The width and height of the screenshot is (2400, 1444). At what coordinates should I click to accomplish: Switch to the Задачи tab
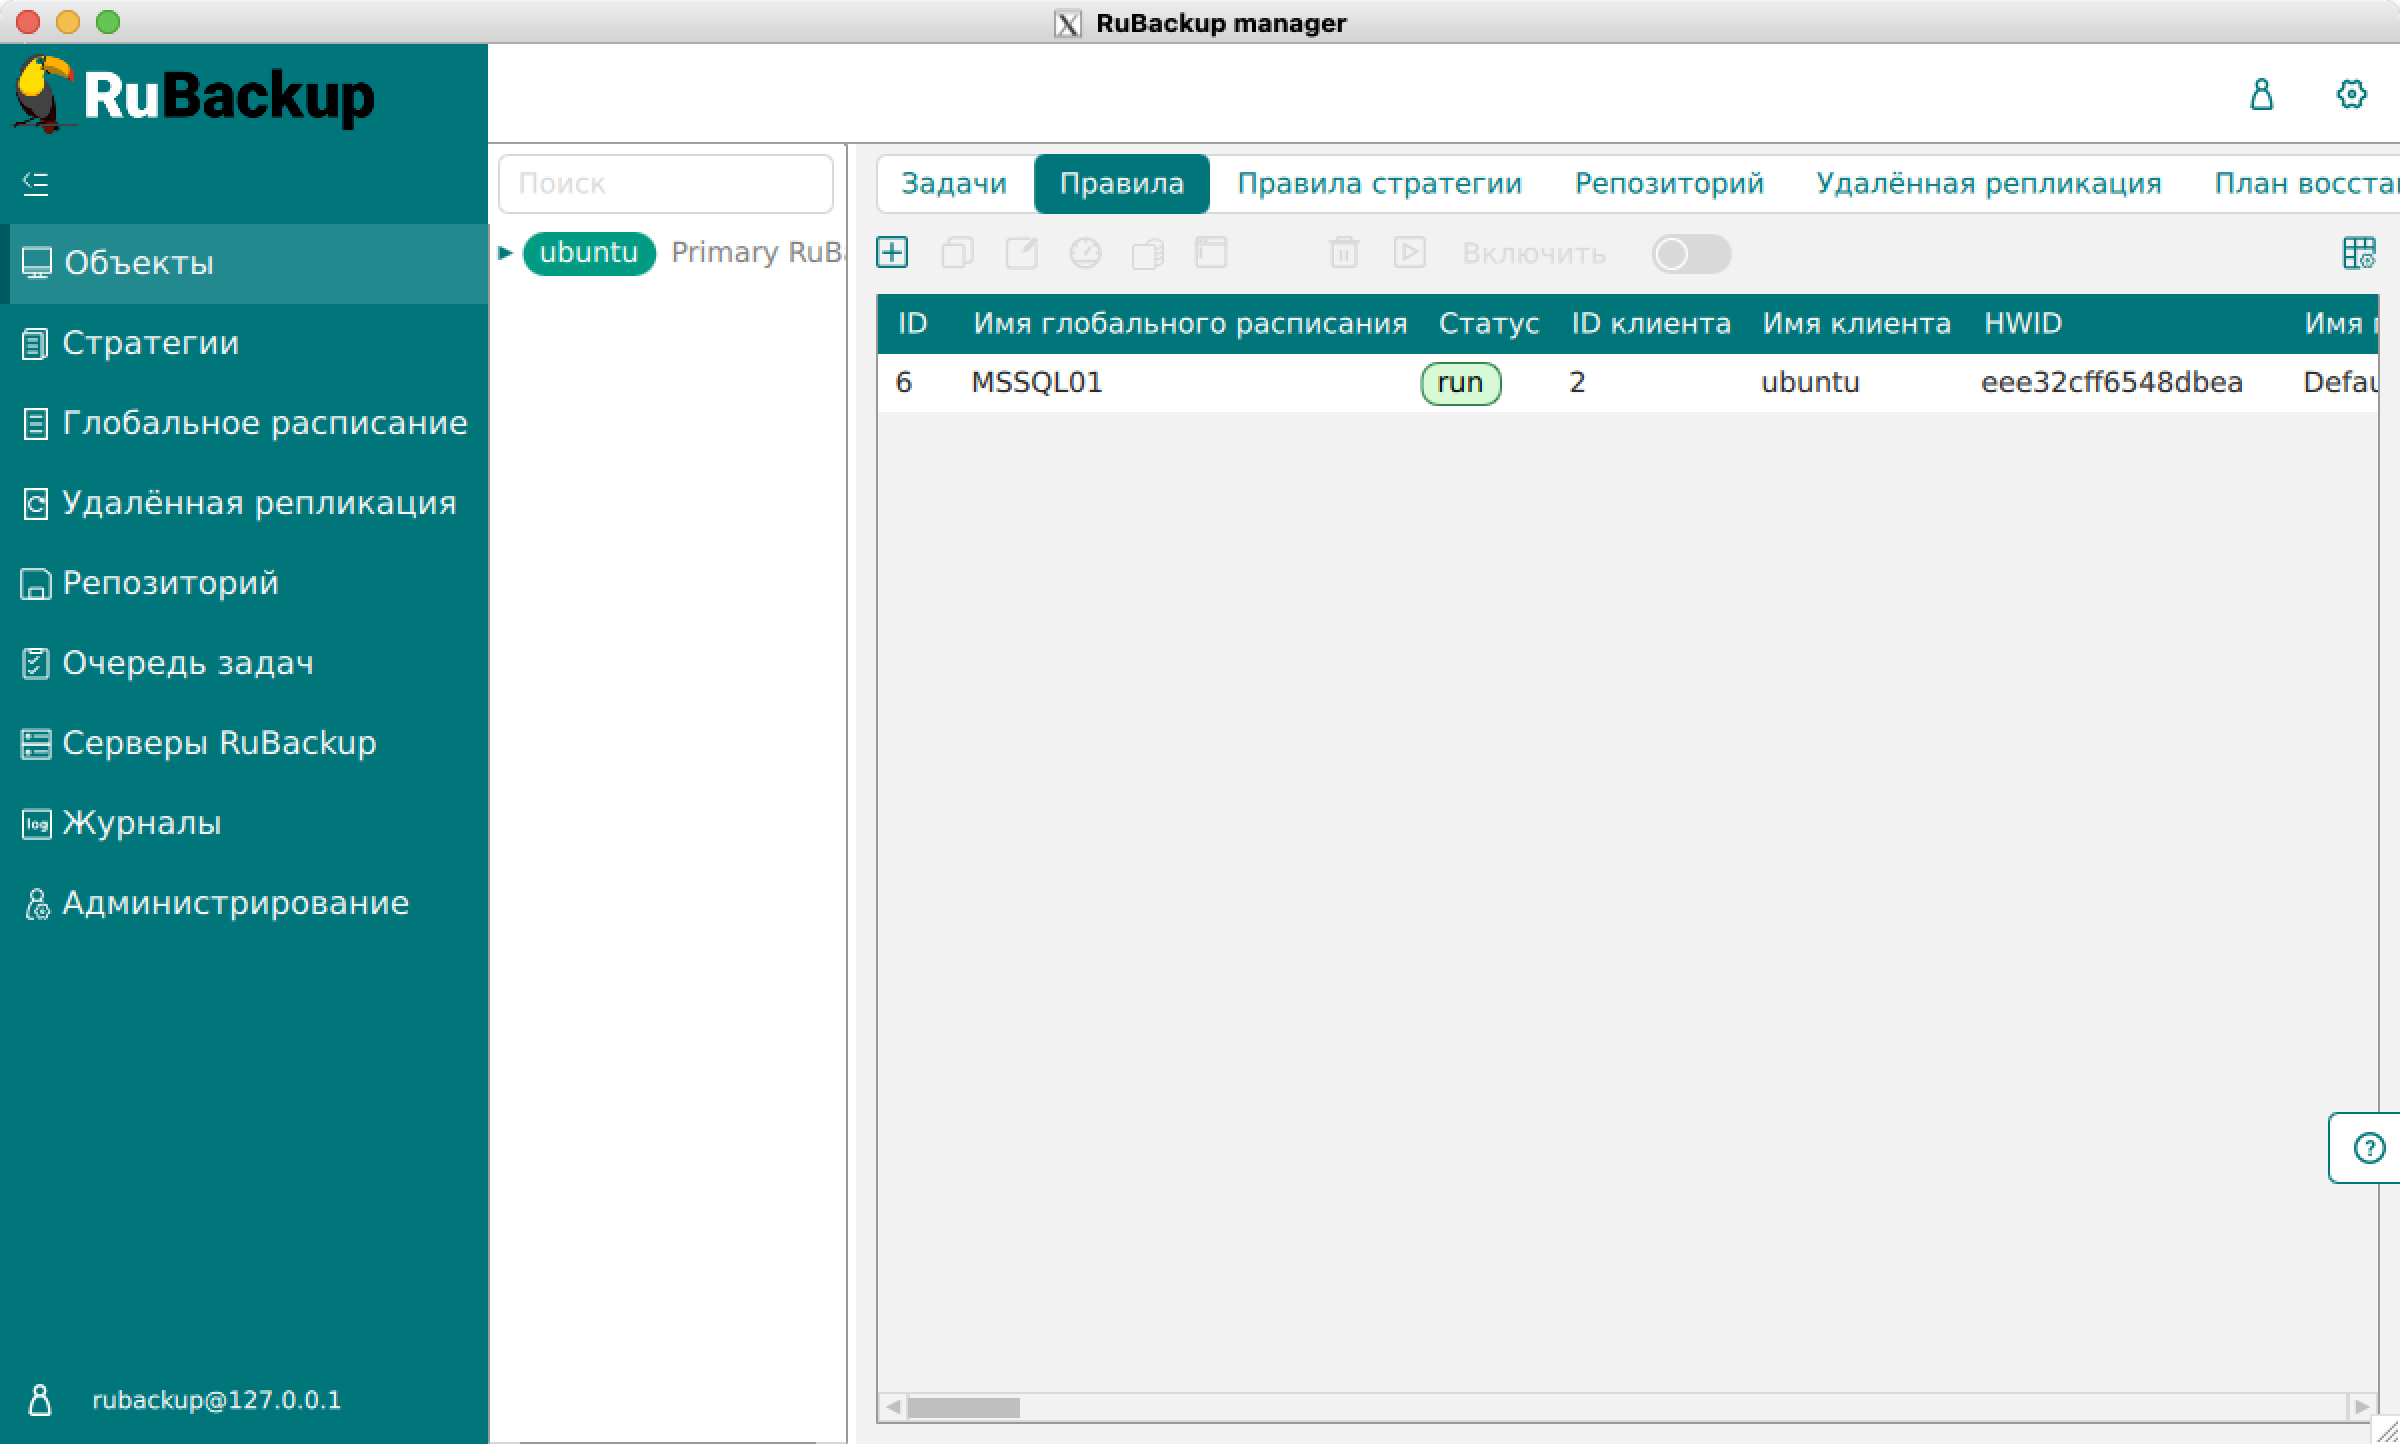(953, 184)
